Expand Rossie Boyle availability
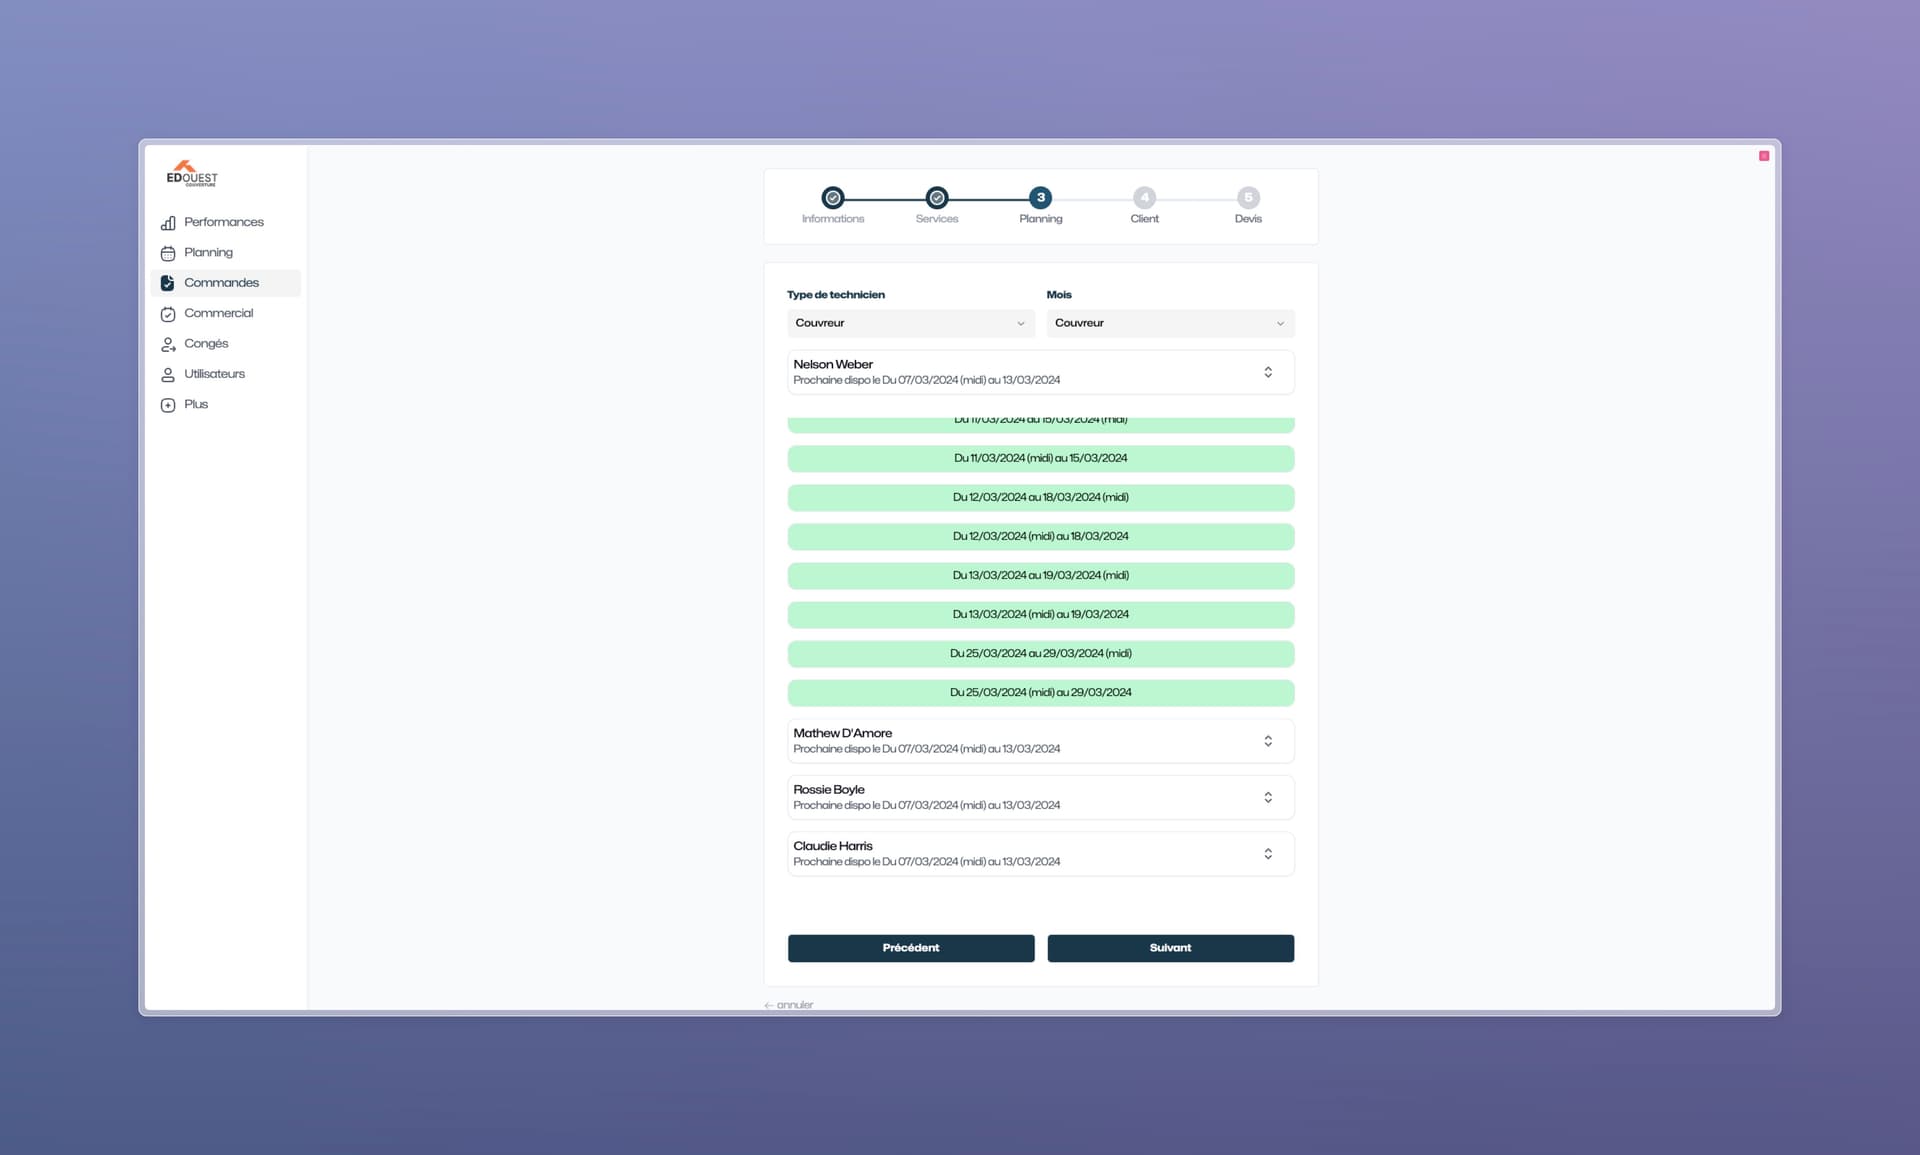 tap(1268, 797)
